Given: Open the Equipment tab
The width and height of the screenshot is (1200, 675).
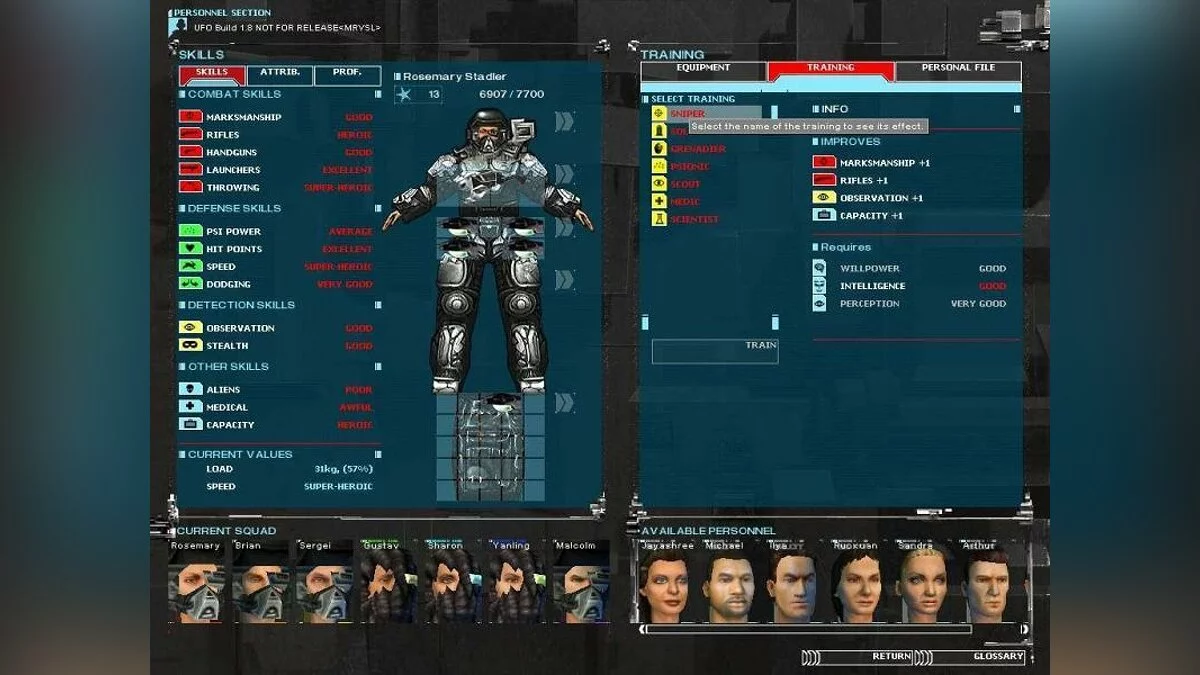Looking at the screenshot, I should coord(703,71).
